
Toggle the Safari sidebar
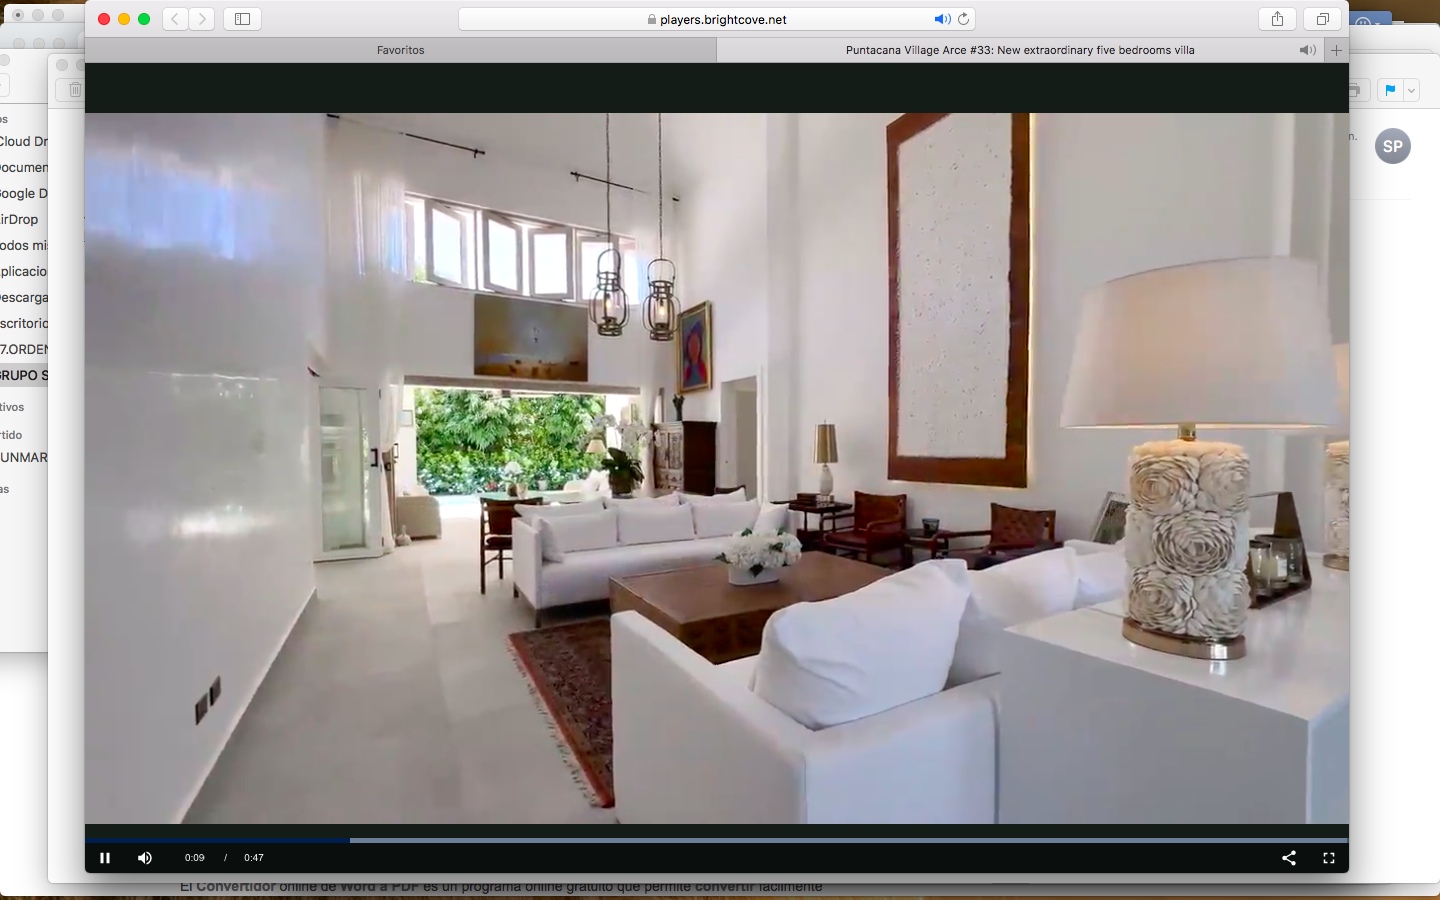coord(242,19)
